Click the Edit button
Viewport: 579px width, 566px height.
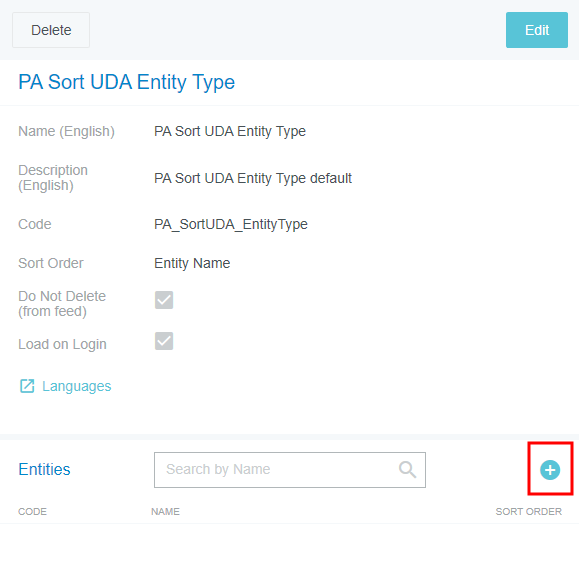tap(537, 30)
